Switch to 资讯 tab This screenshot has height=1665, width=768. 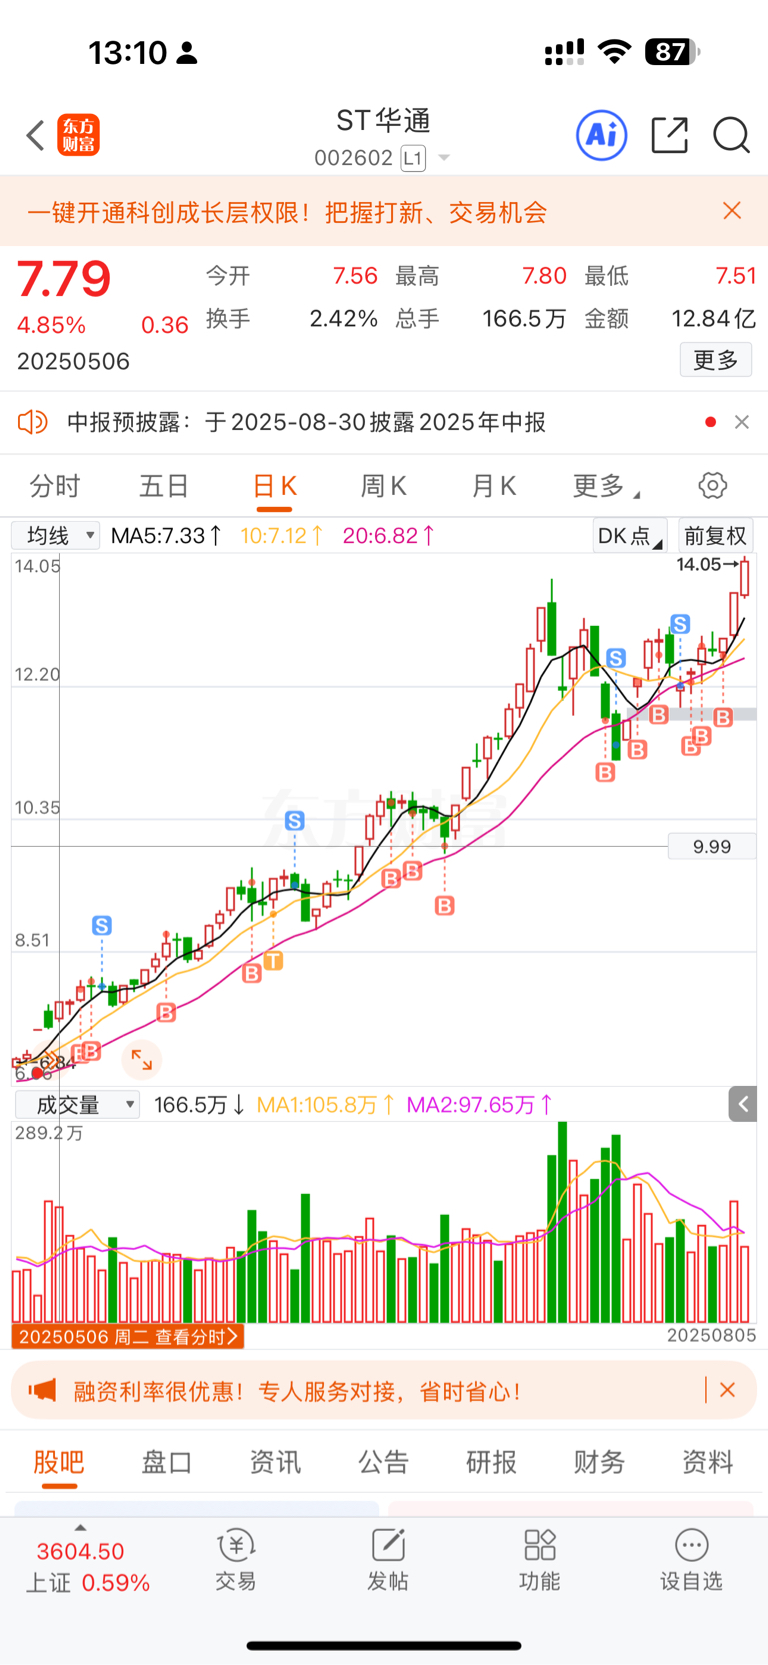275,1462
